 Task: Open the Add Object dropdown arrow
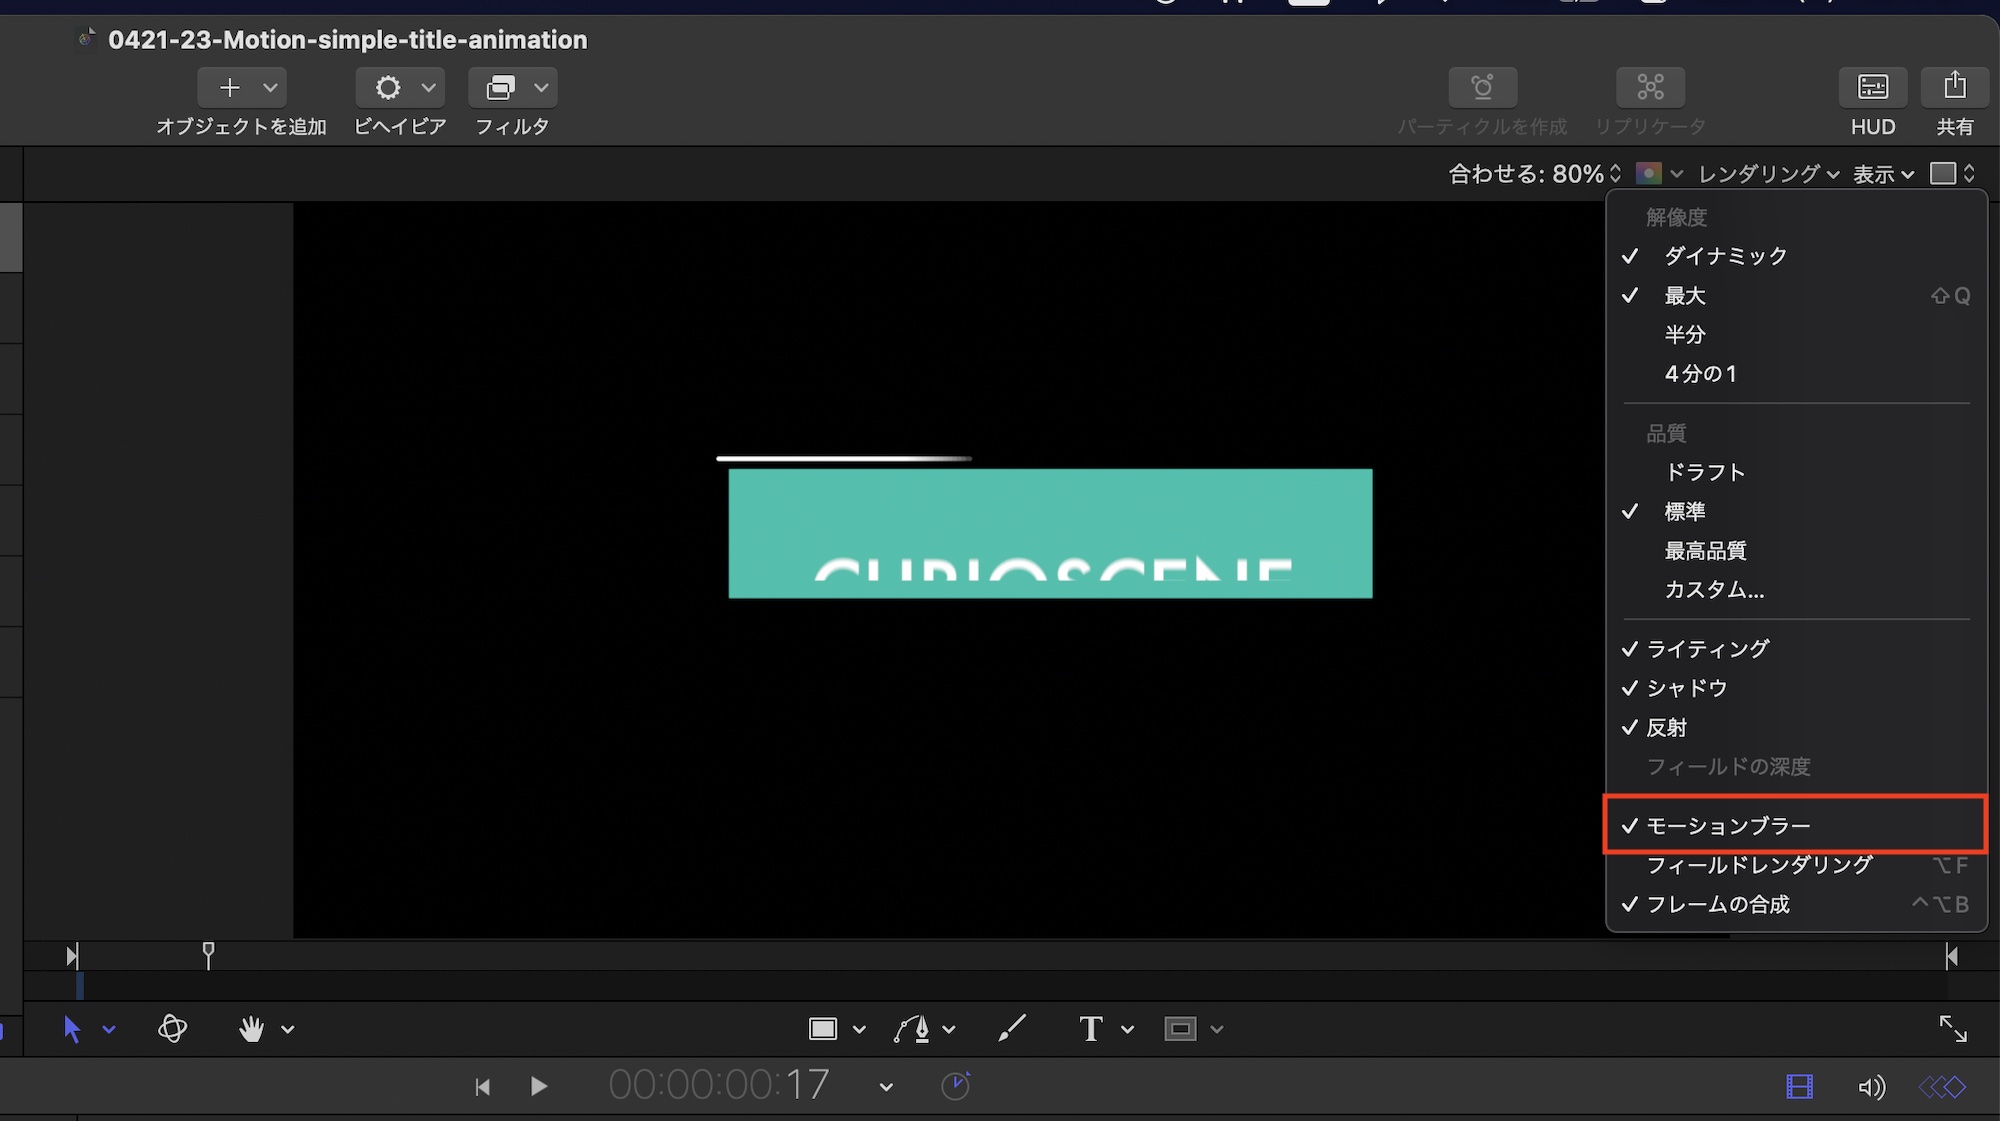270,88
